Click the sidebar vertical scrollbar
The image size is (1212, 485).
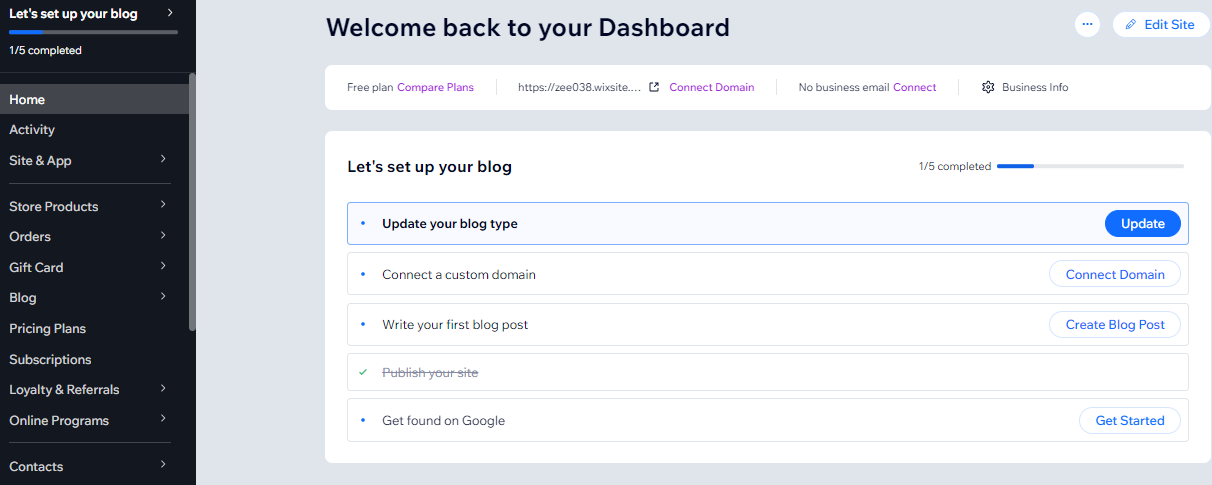(192, 202)
